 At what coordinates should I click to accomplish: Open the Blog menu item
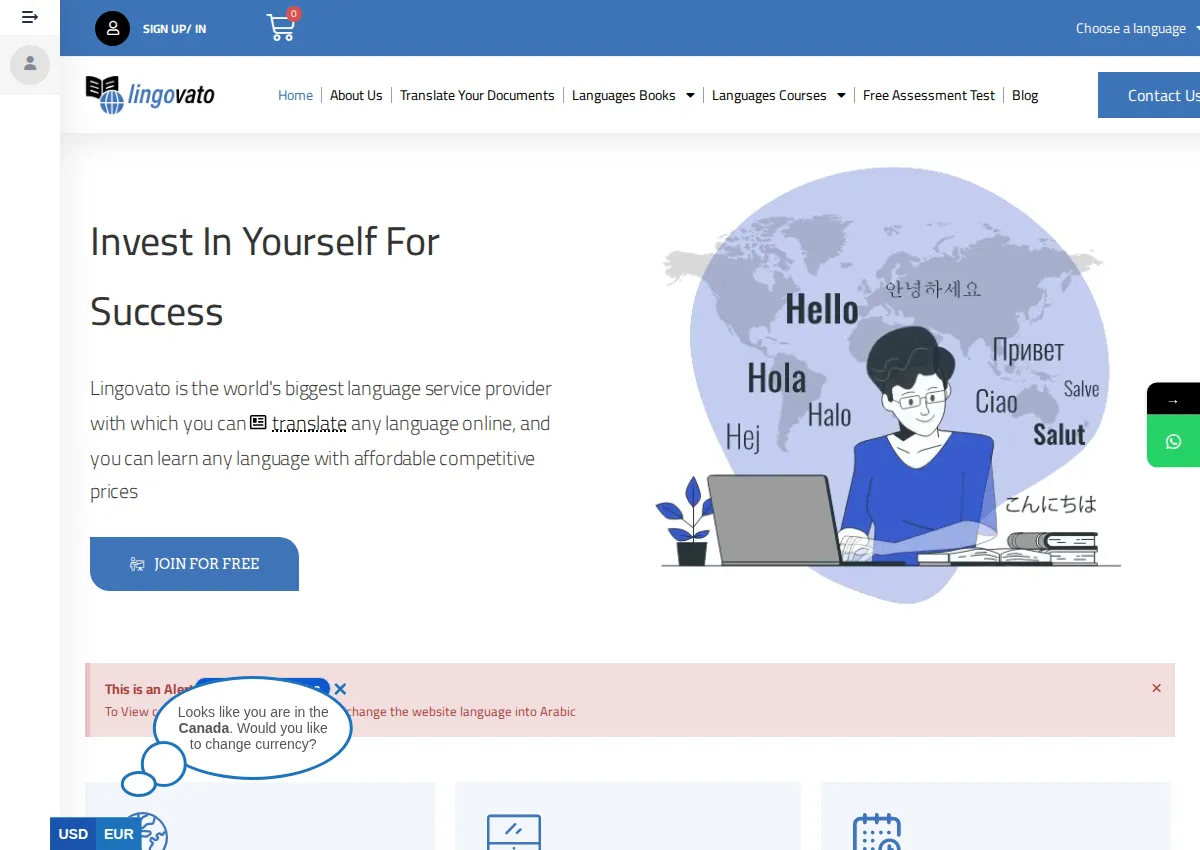point(1025,95)
